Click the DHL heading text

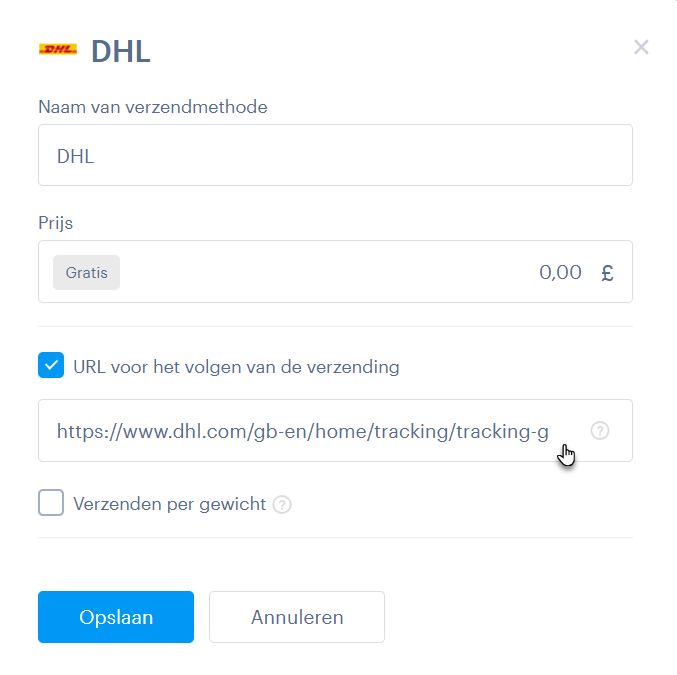120,51
